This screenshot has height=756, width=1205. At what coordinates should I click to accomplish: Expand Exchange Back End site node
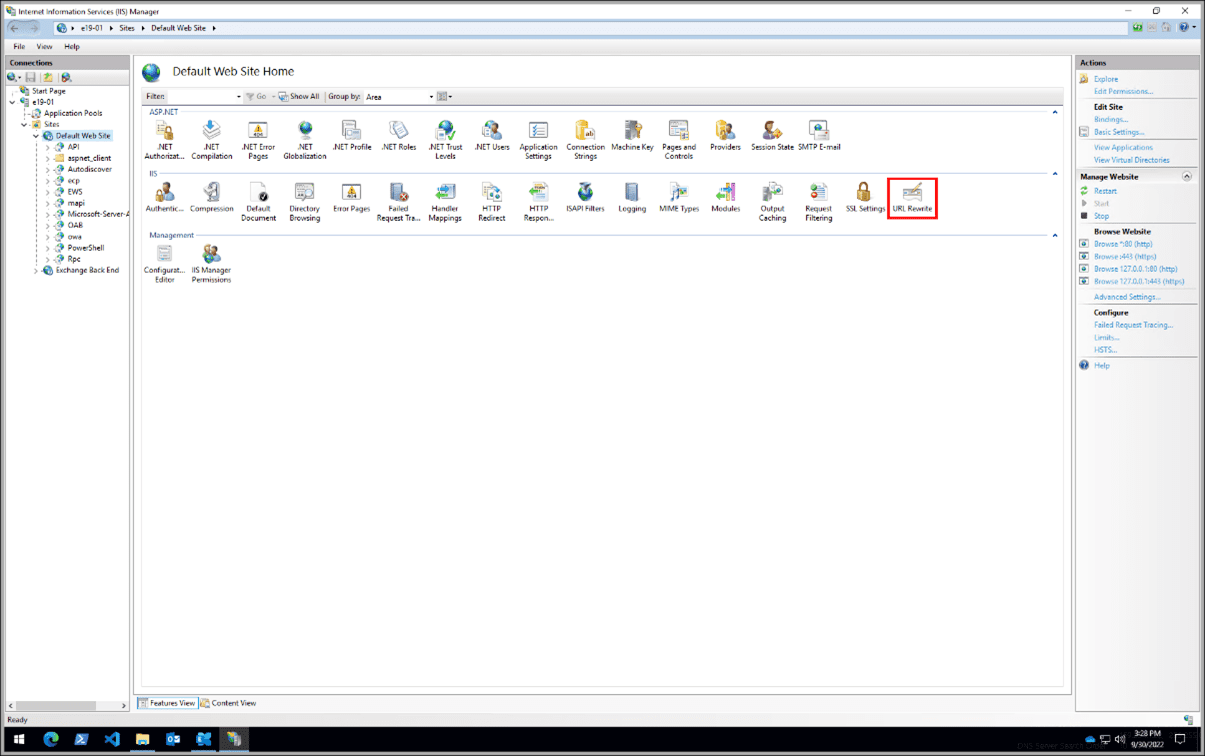pos(36,271)
